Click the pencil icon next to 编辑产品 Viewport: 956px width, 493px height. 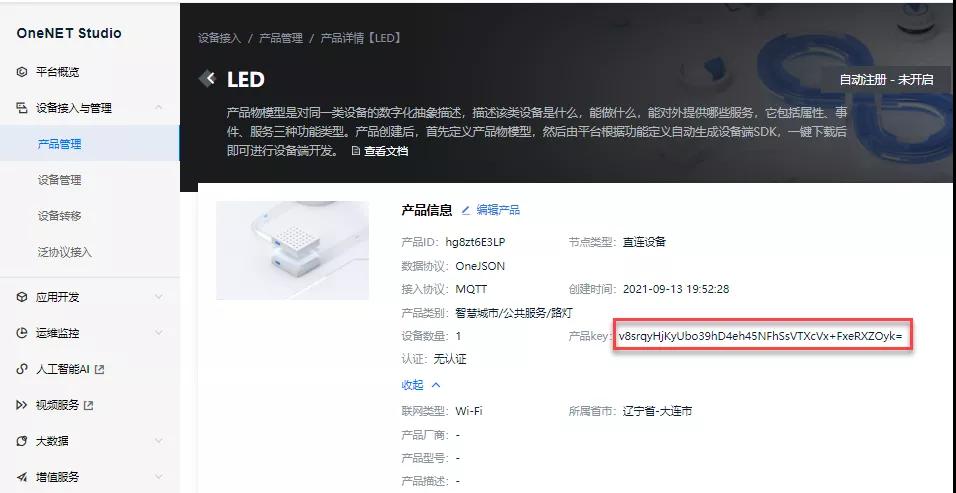pos(466,210)
